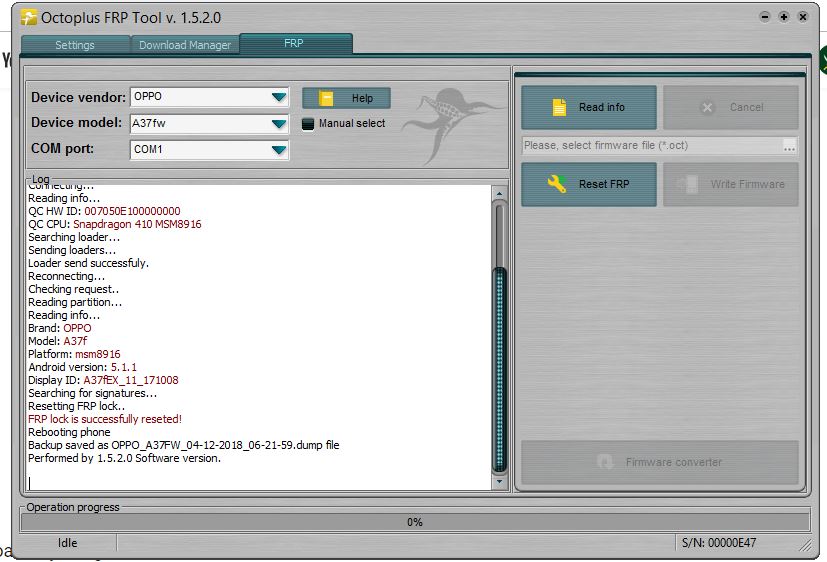Click 'Backup saved as OPPO_A37FW' log line
The image size is (827, 562).
coord(184,445)
